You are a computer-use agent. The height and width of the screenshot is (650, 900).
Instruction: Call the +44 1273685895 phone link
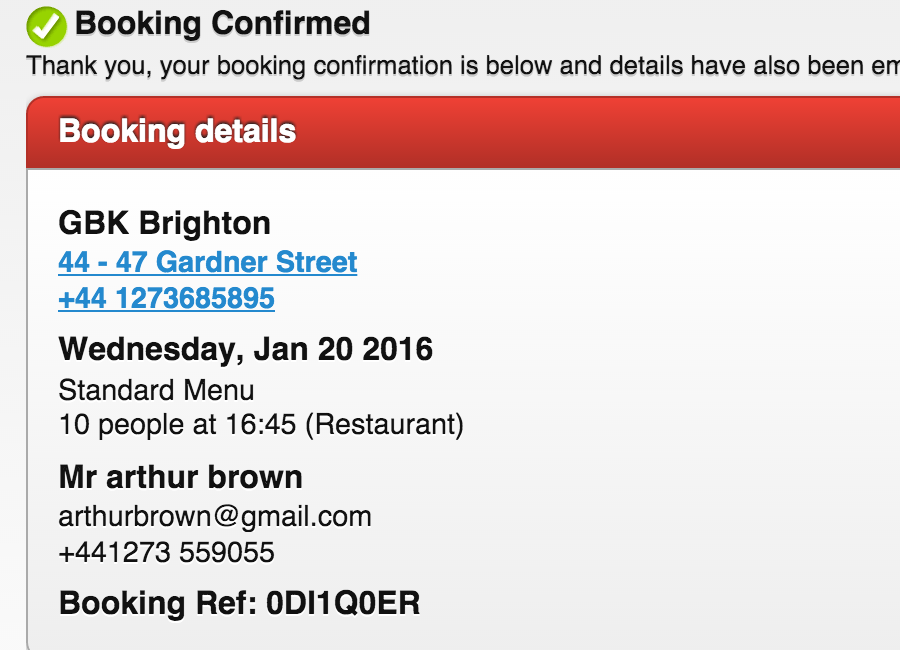tap(166, 298)
